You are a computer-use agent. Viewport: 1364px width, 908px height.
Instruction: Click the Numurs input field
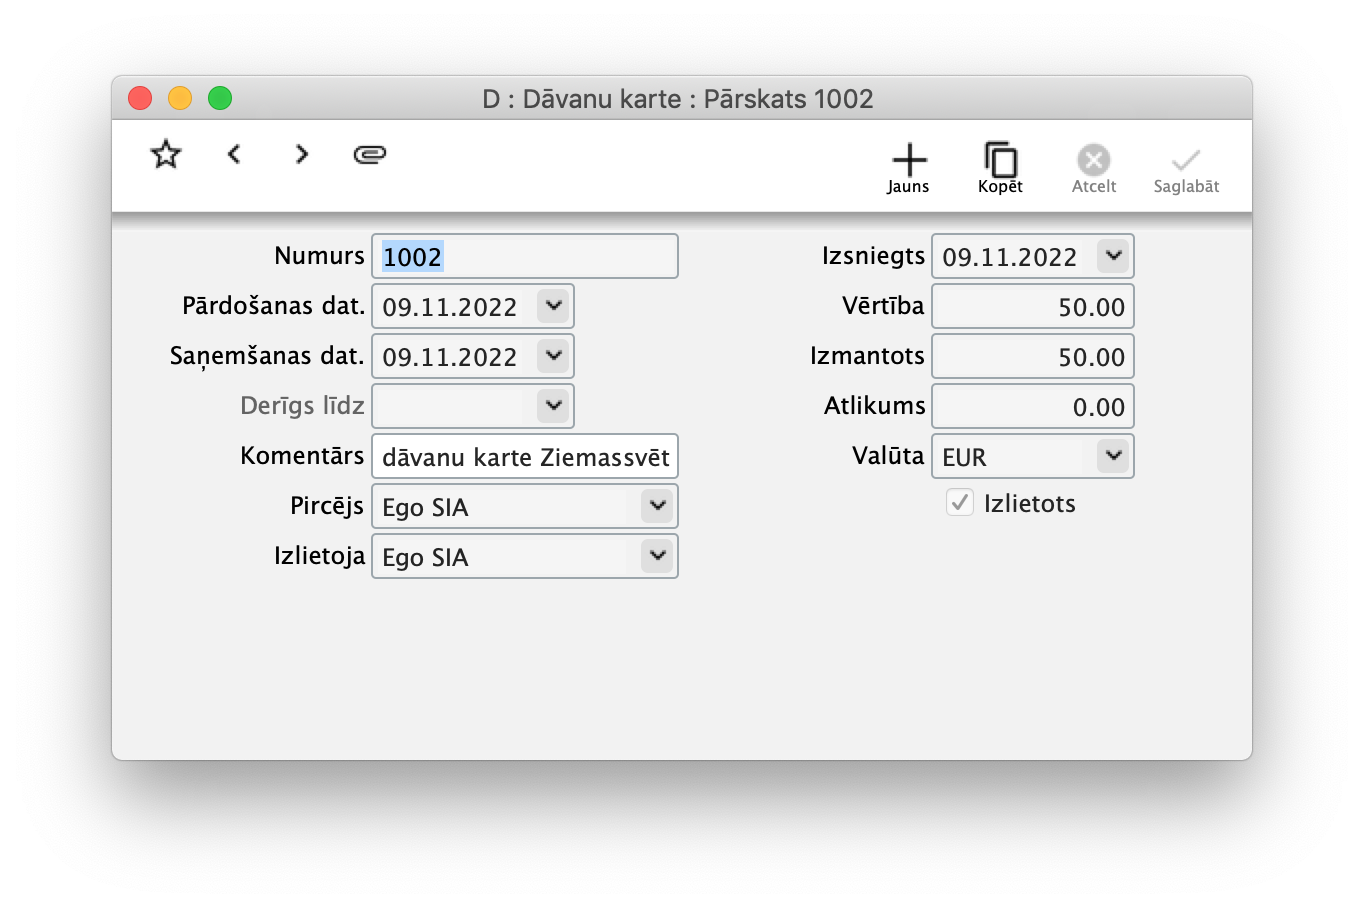(x=525, y=256)
